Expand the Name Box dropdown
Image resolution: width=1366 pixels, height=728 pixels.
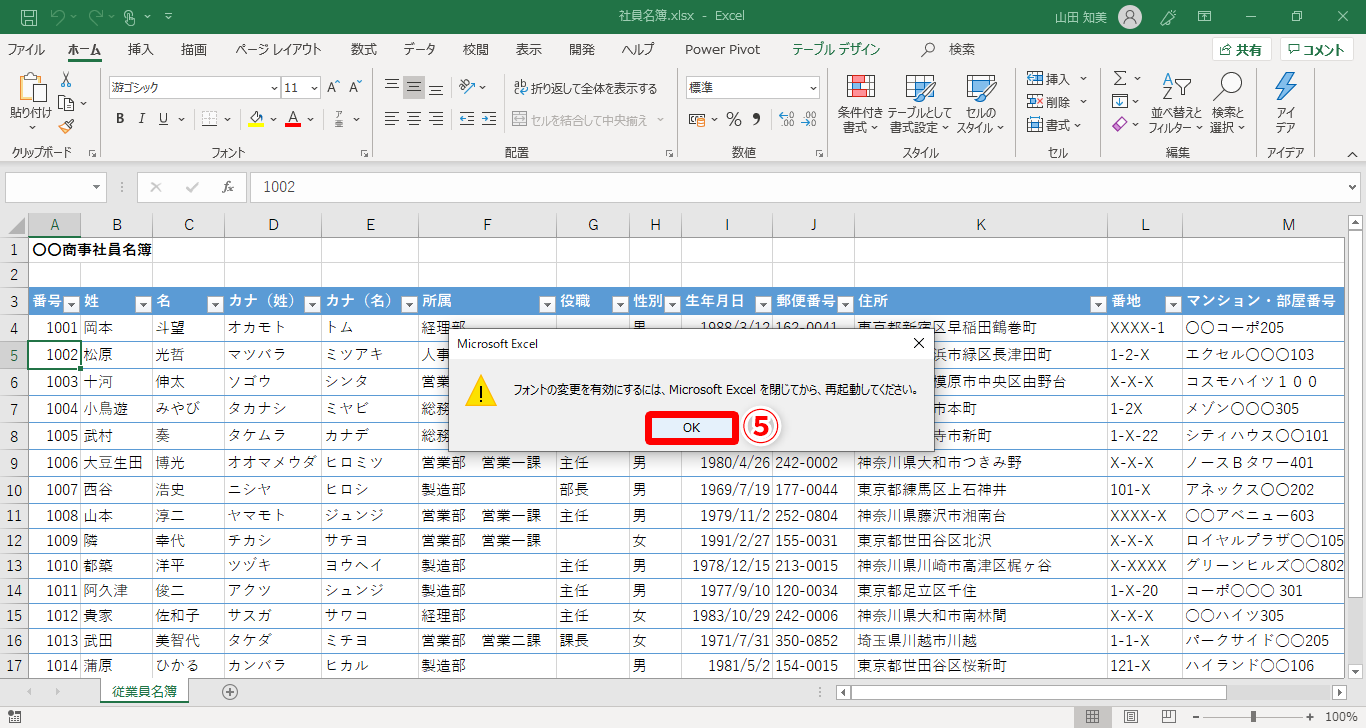coord(96,187)
